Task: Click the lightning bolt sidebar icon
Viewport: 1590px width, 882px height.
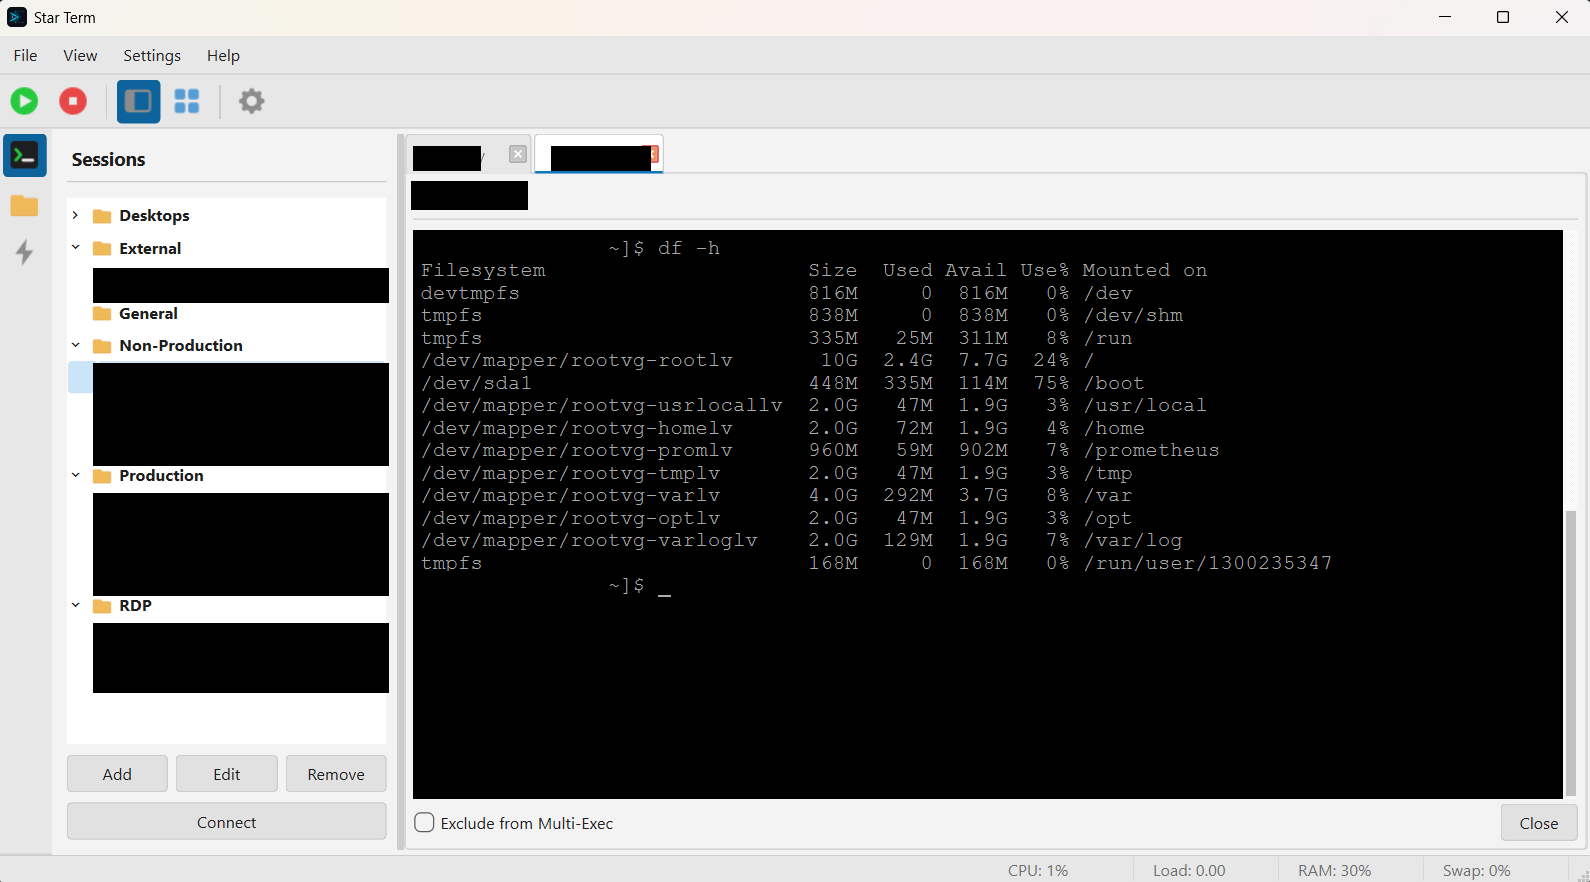Action: pos(25,252)
